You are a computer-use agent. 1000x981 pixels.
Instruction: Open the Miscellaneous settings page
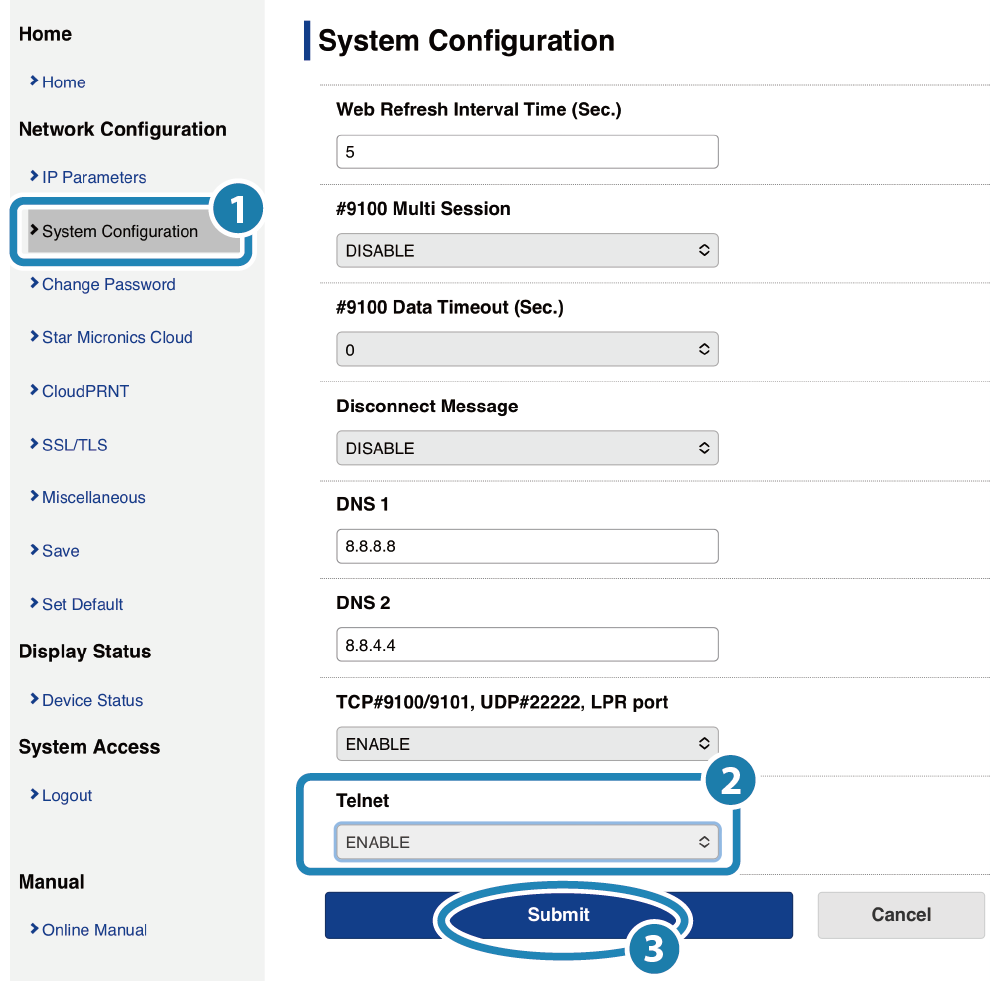pos(93,497)
